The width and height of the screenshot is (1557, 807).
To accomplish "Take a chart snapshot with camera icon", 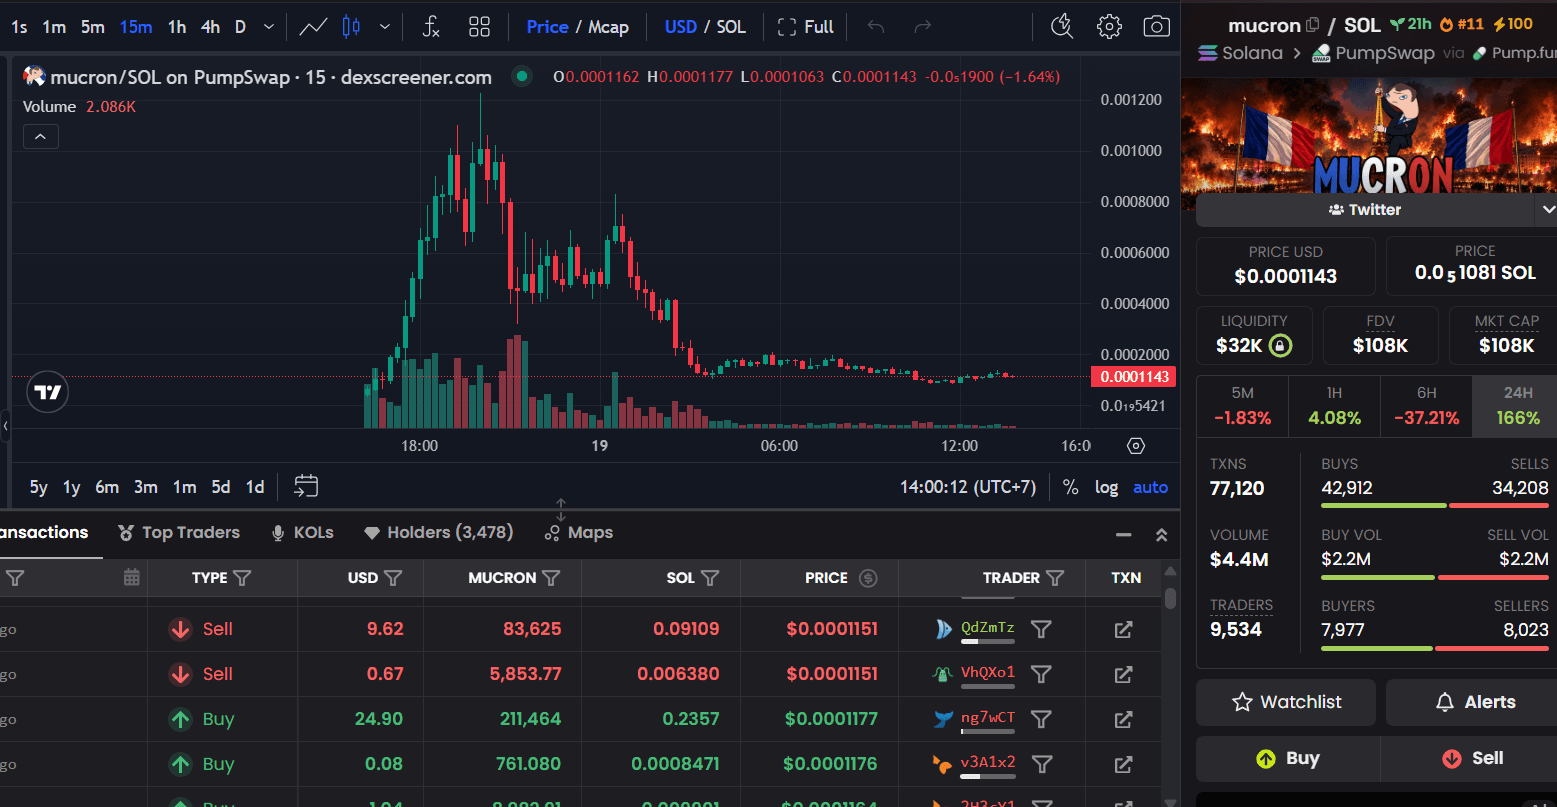I will click(x=1156, y=27).
